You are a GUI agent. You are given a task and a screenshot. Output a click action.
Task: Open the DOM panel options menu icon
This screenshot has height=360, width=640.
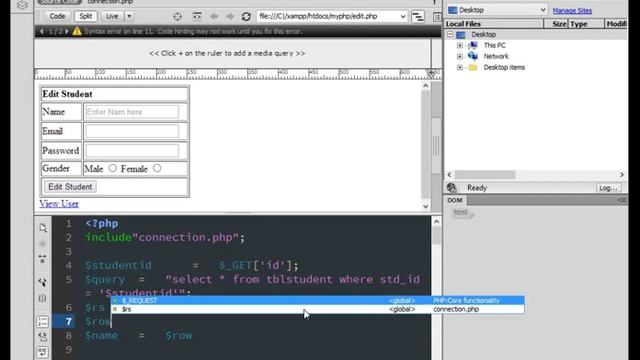pyautogui.click(x=621, y=200)
